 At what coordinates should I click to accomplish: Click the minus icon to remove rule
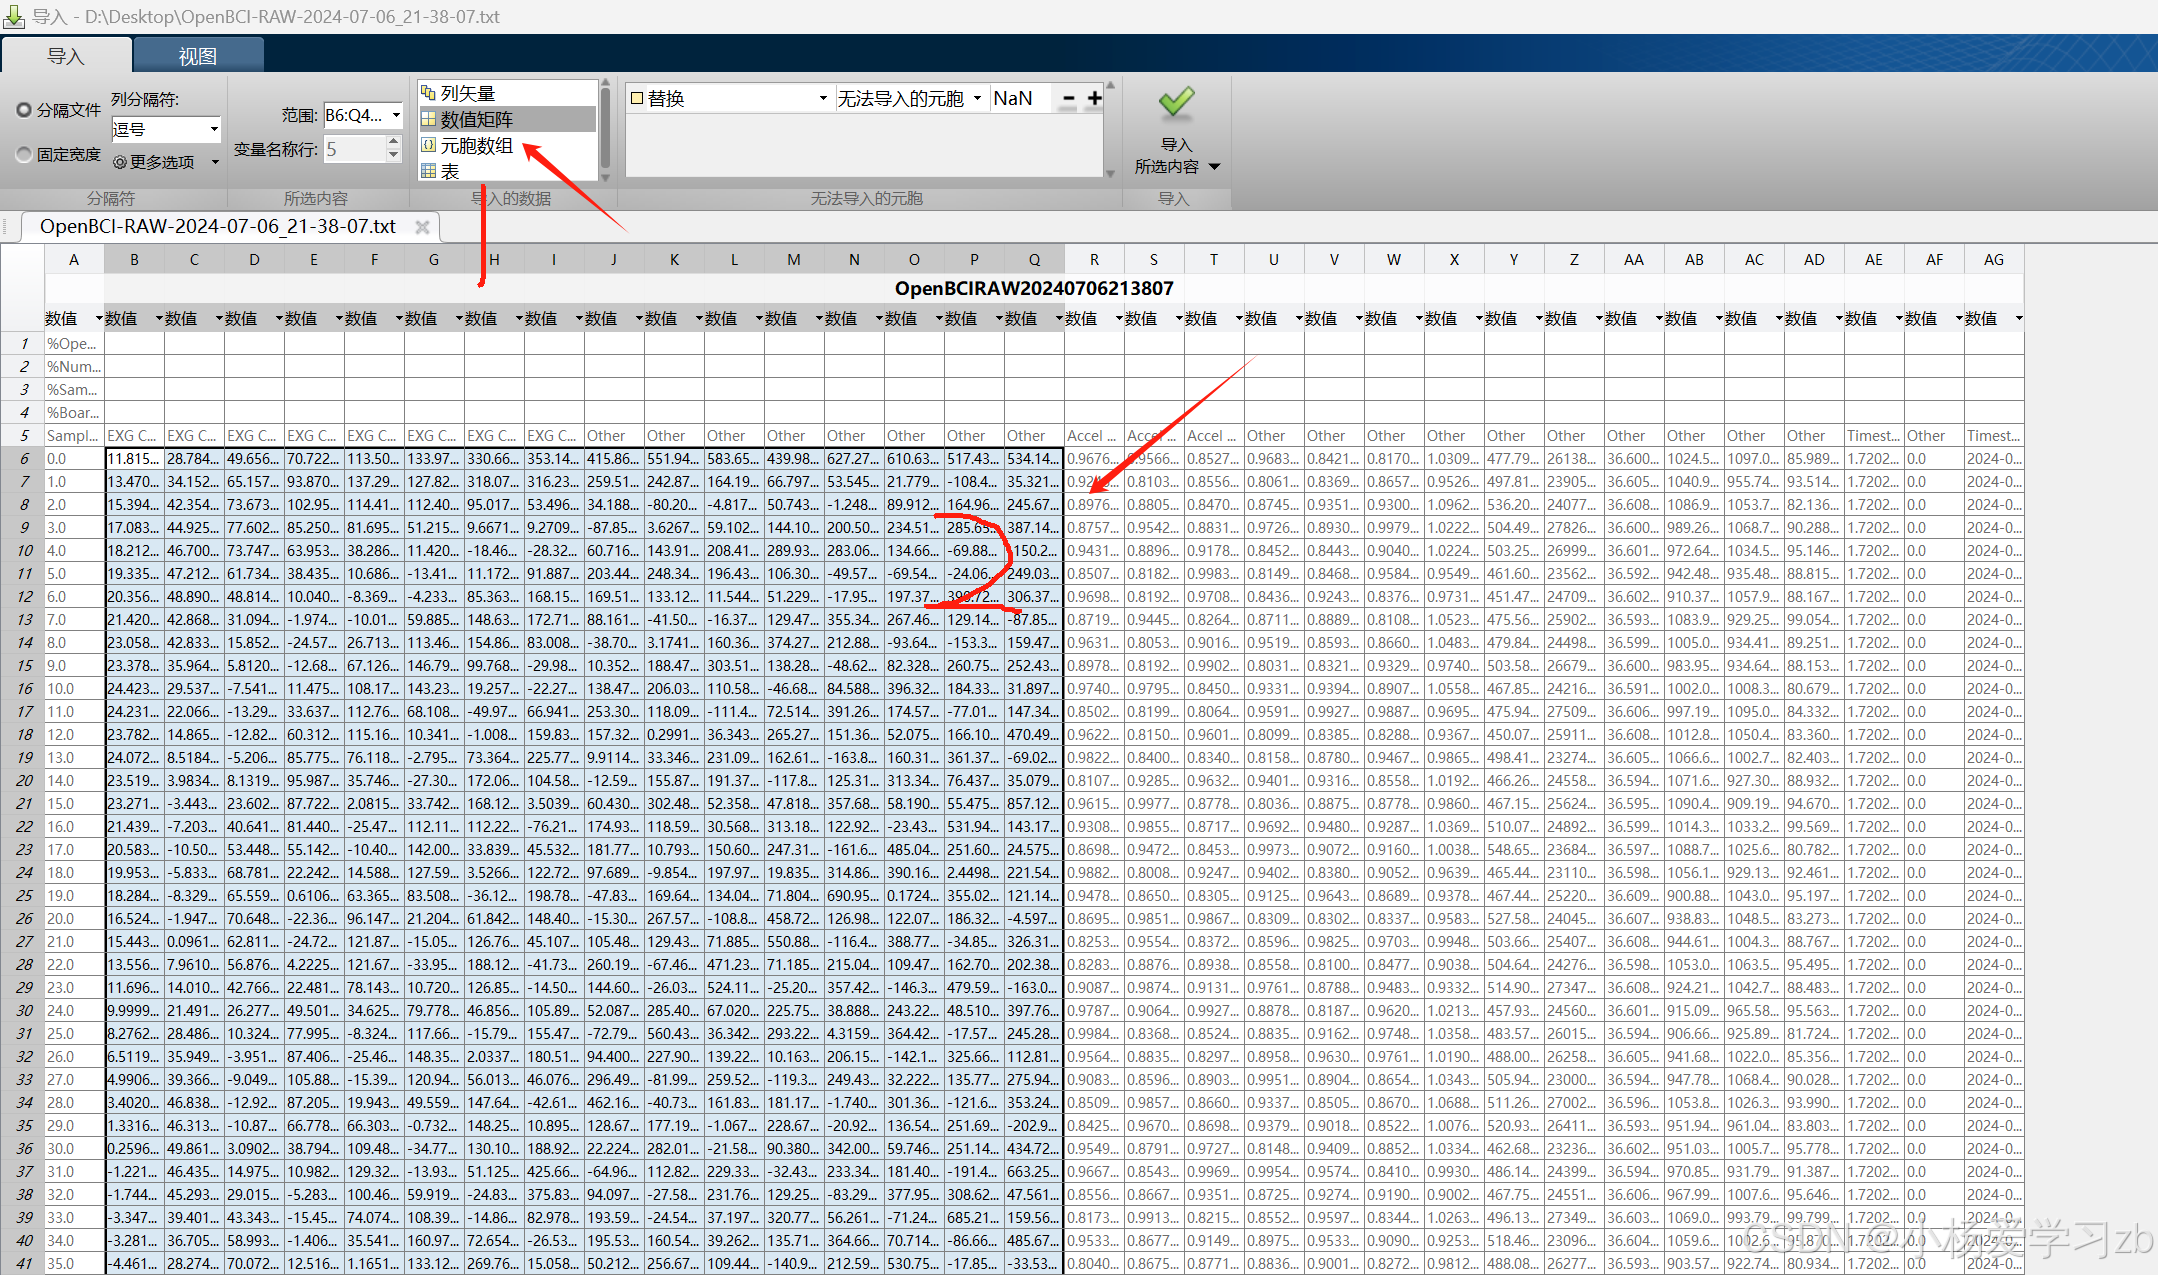pos(1068,98)
